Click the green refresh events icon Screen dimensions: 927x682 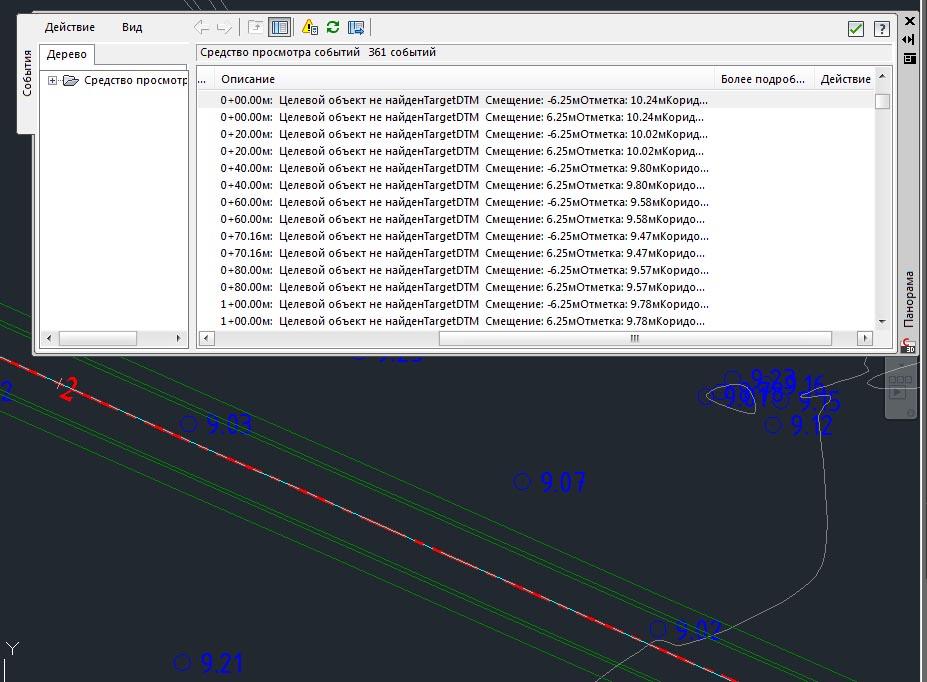[x=333, y=28]
